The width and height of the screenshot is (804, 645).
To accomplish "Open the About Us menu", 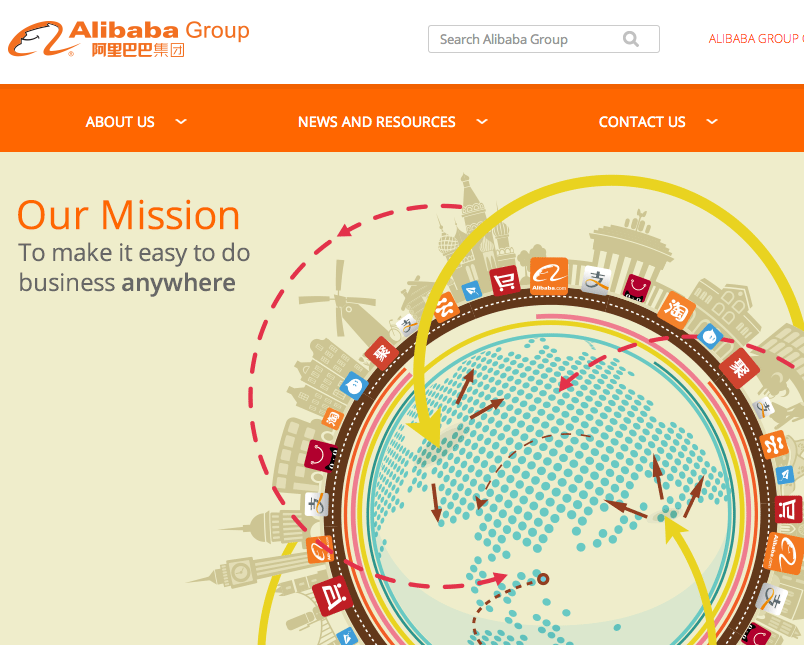I will tap(120, 122).
